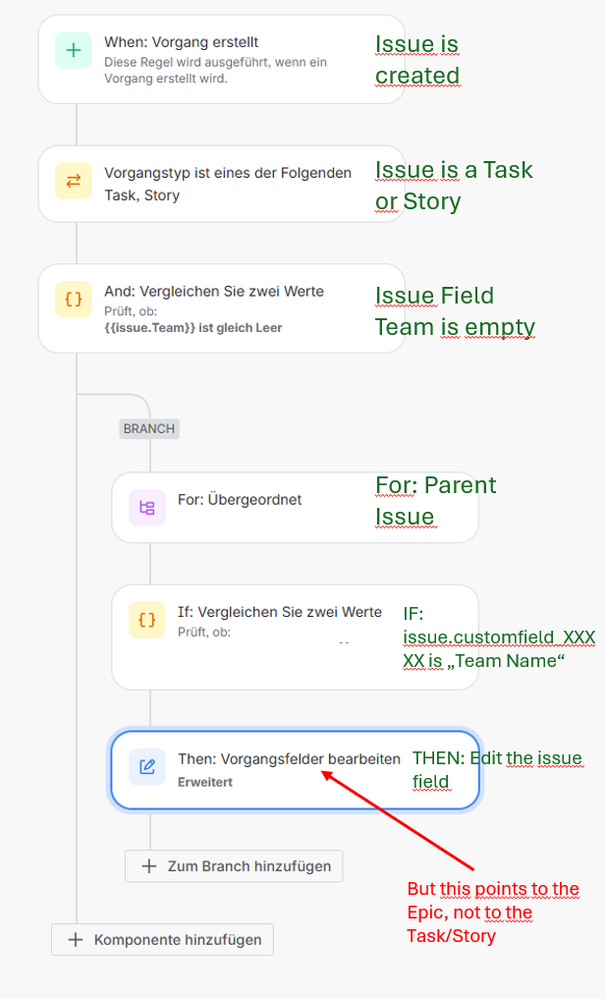Click the braces icon of 'And: Vergleichen Sie zwei Werte'
This screenshot has height=999, width=605.
click(x=73, y=299)
